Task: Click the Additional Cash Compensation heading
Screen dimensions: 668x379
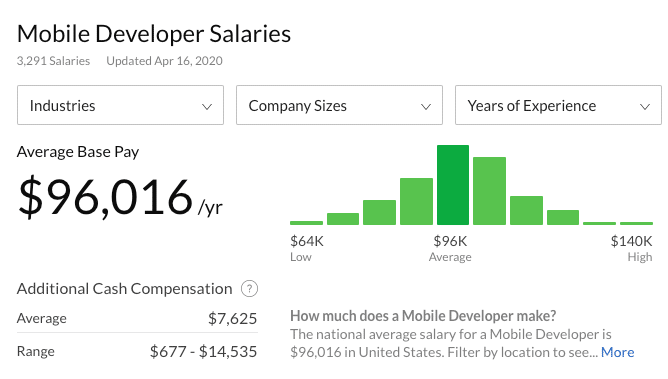Action: click(124, 289)
